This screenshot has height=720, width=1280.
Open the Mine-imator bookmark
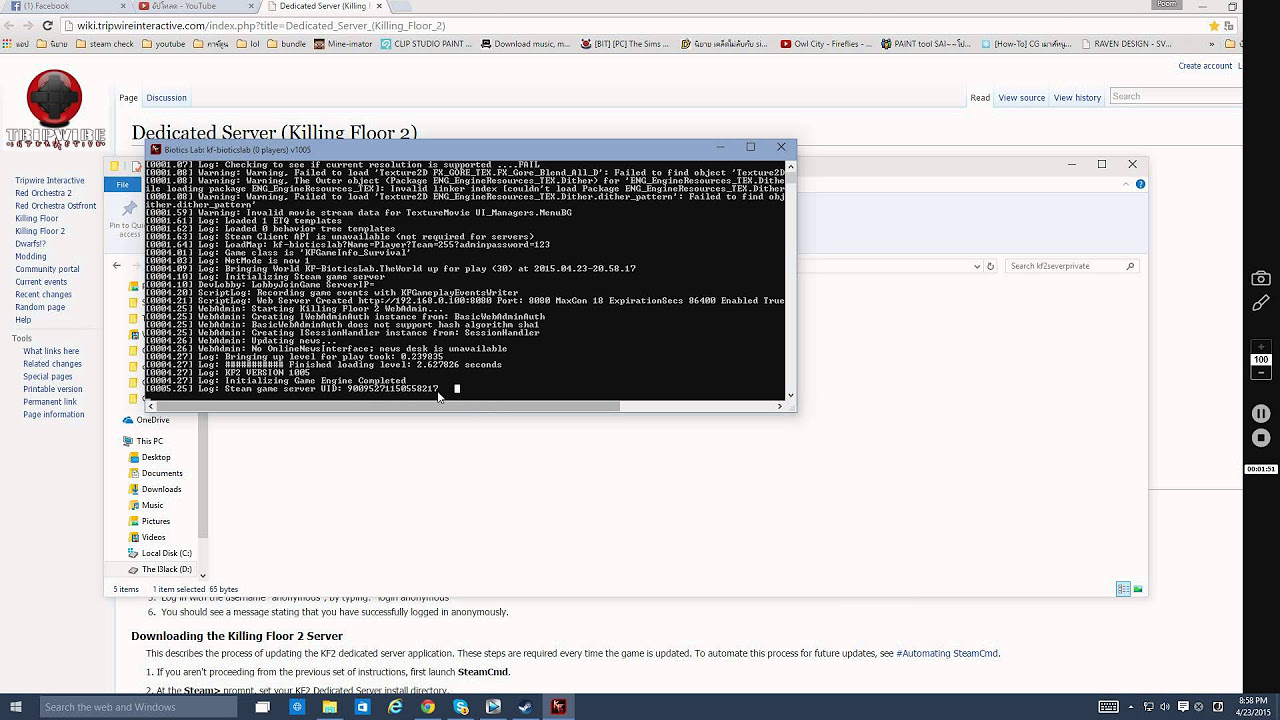[x=343, y=44]
